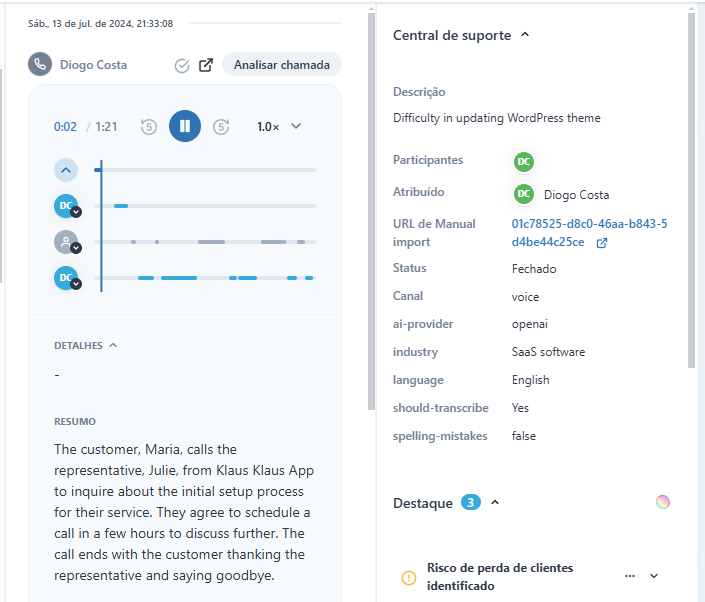Click the phone icon beside Diogo Costa
Screen dimensions: 705x602
(40, 64)
